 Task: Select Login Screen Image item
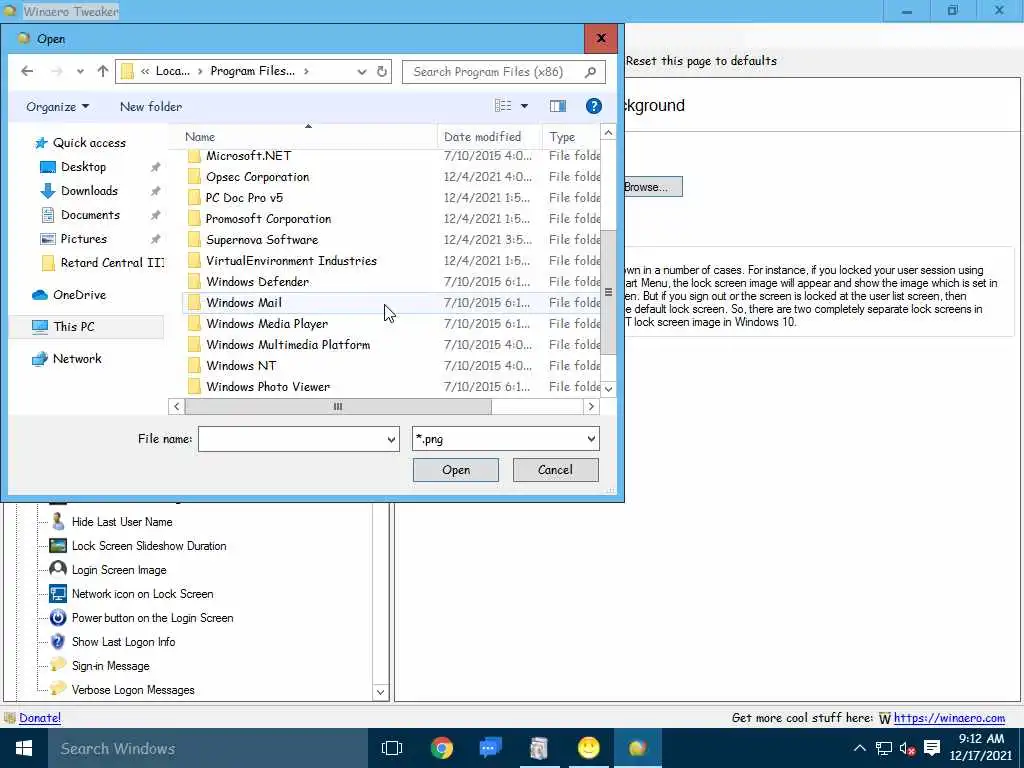click(x=119, y=570)
